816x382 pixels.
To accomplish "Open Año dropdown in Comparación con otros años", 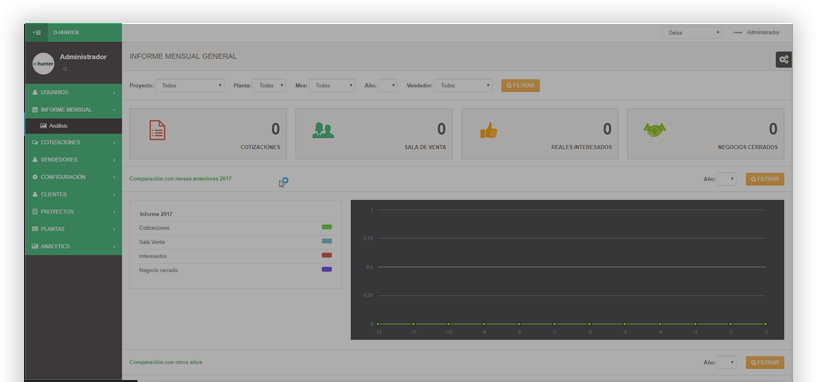I will [726, 362].
